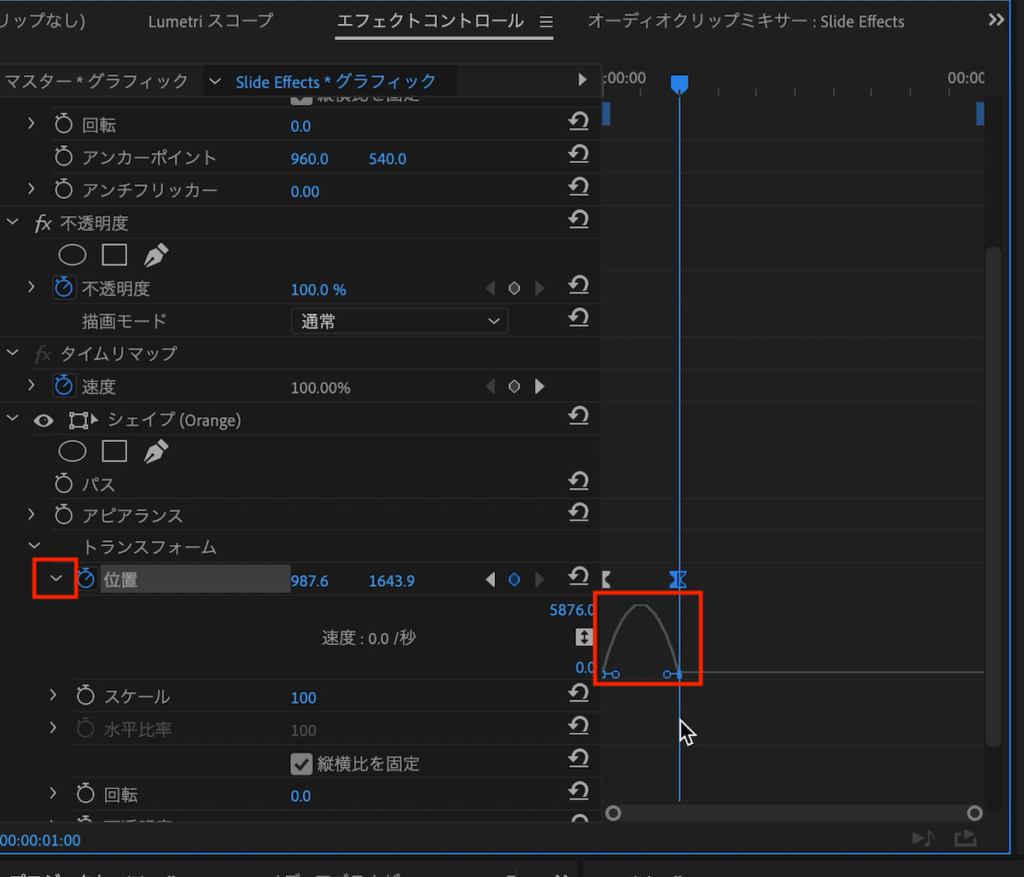Click 位置 X value 987.6

[310, 581]
